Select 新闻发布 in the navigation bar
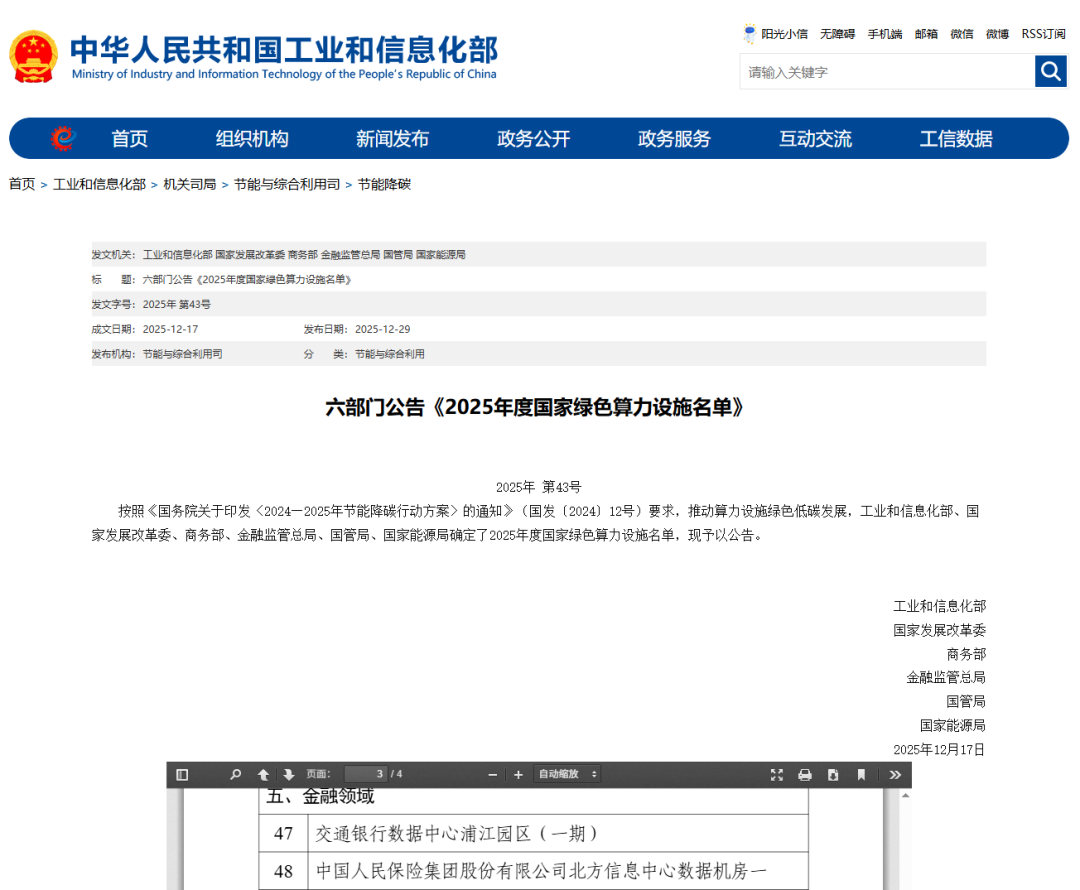Viewport: 1080px width, 890px height. (392, 138)
